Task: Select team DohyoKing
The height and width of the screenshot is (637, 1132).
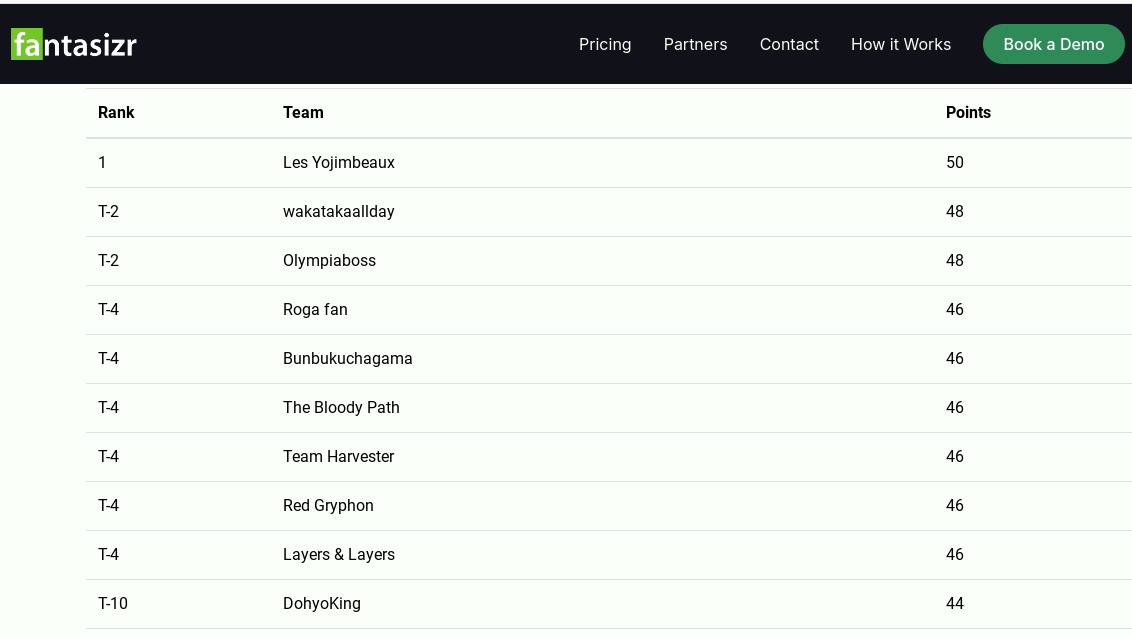Action: 321,604
